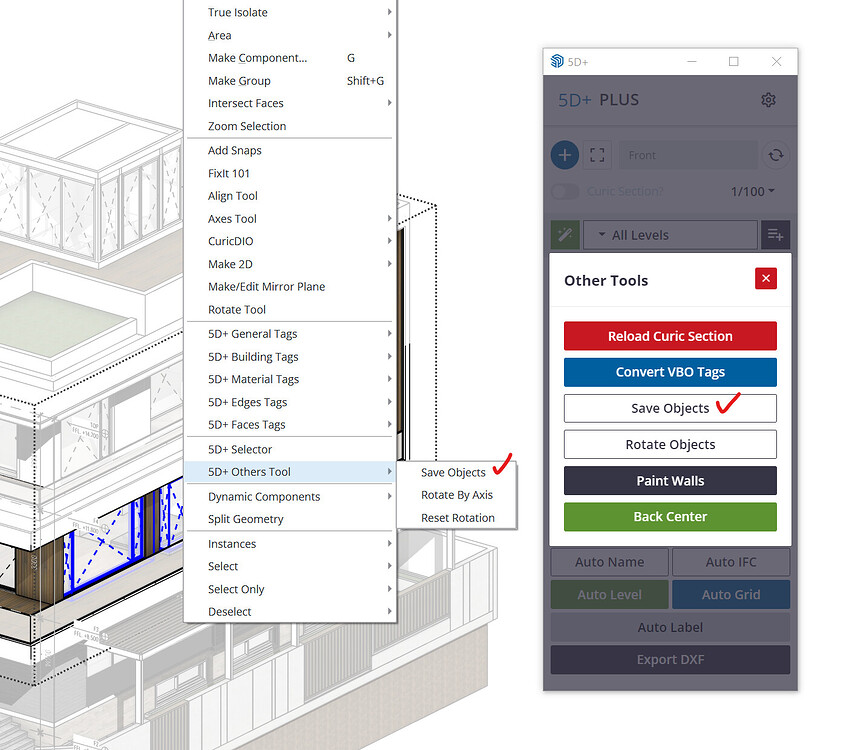This screenshot has height=750, width=852.
Task: Click the refresh arrows icon beside Front field
Action: coord(776,155)
